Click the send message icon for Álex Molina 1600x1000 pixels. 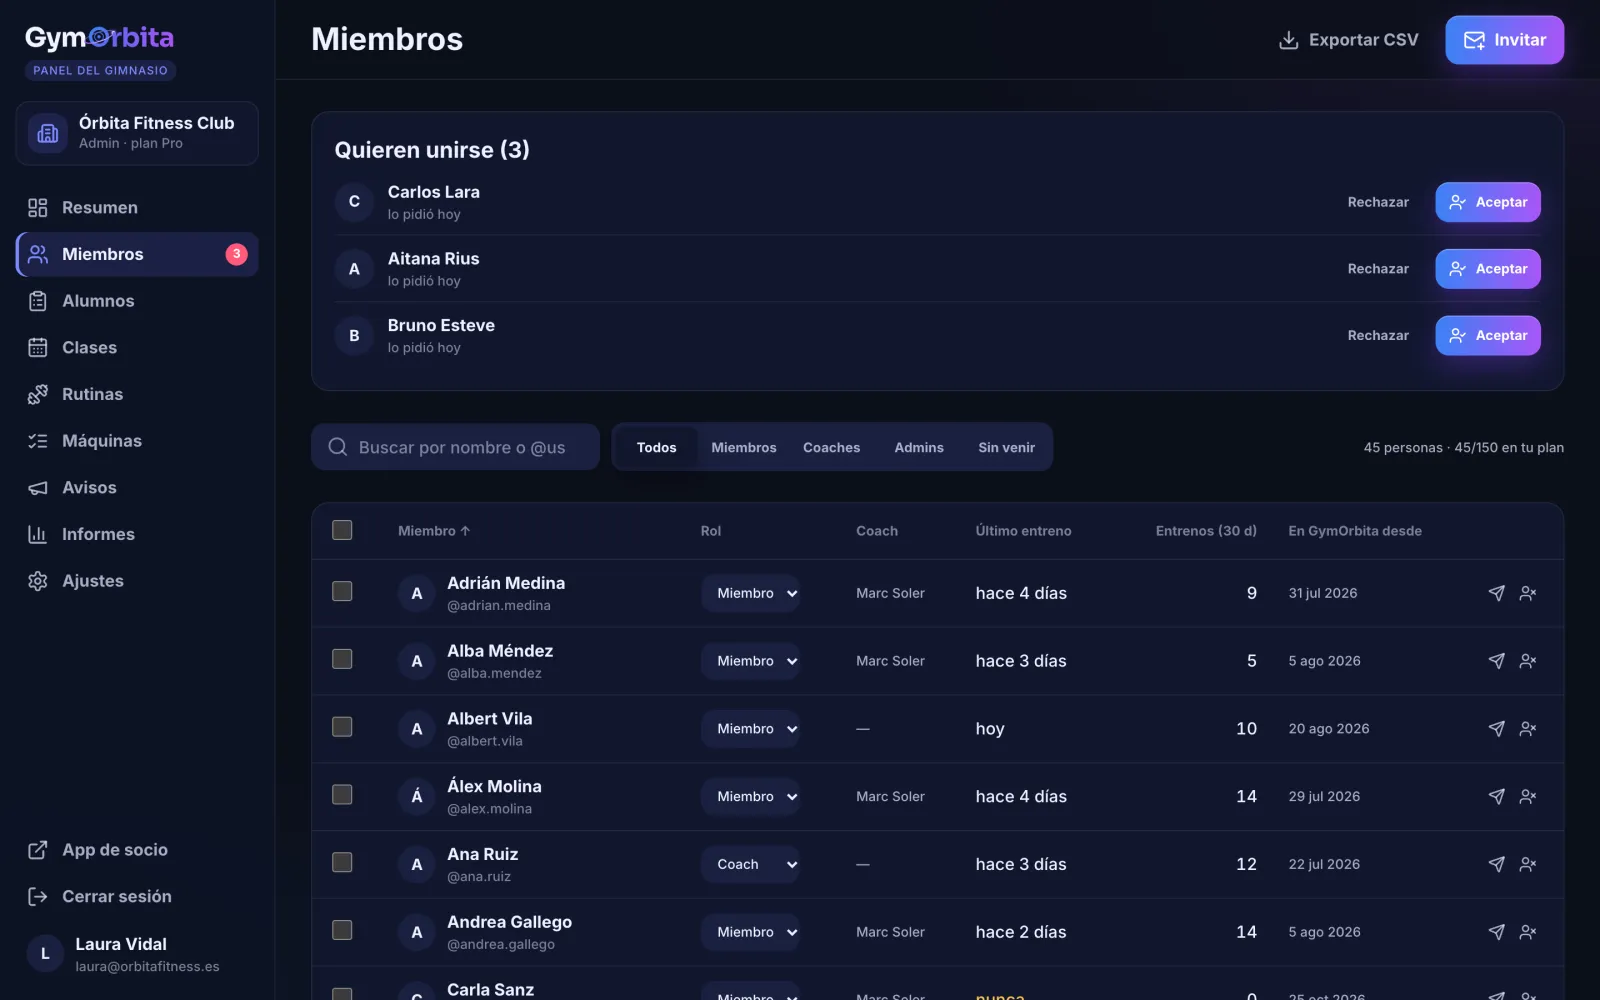[1496, 797]
